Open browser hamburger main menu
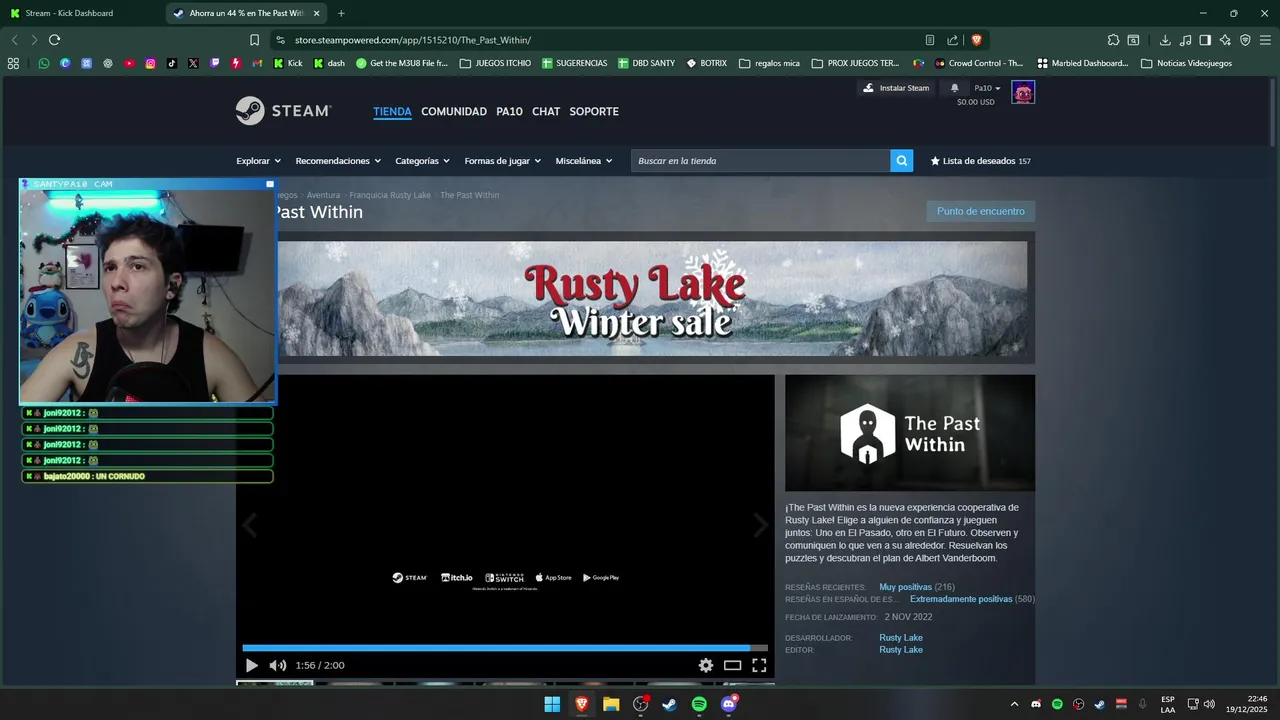This screenshot has height=720, width=1280. [1265, 40]
